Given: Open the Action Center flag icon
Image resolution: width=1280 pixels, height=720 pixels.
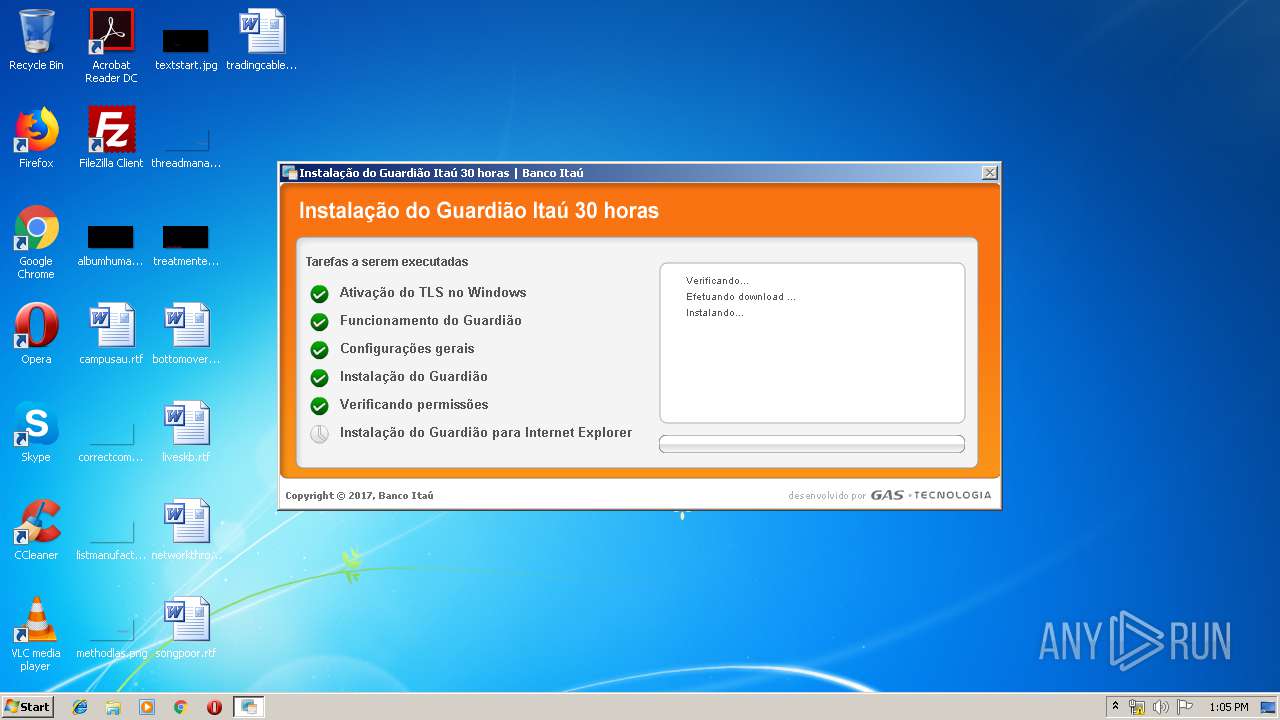Looking at the screenshot, I should (x=1185, y=707).
